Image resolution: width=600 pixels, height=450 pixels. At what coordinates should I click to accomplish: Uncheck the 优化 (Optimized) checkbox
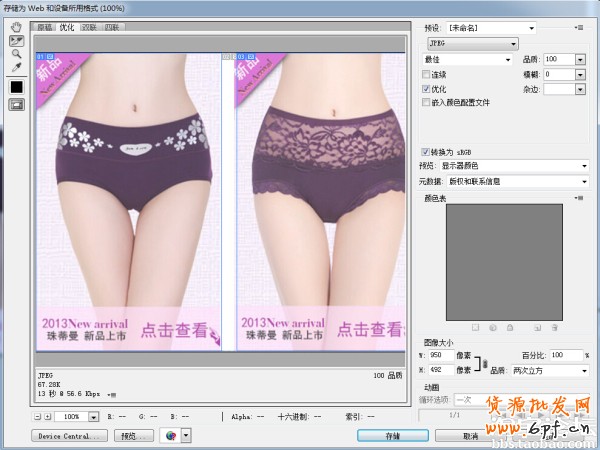(x=427, y=88)
